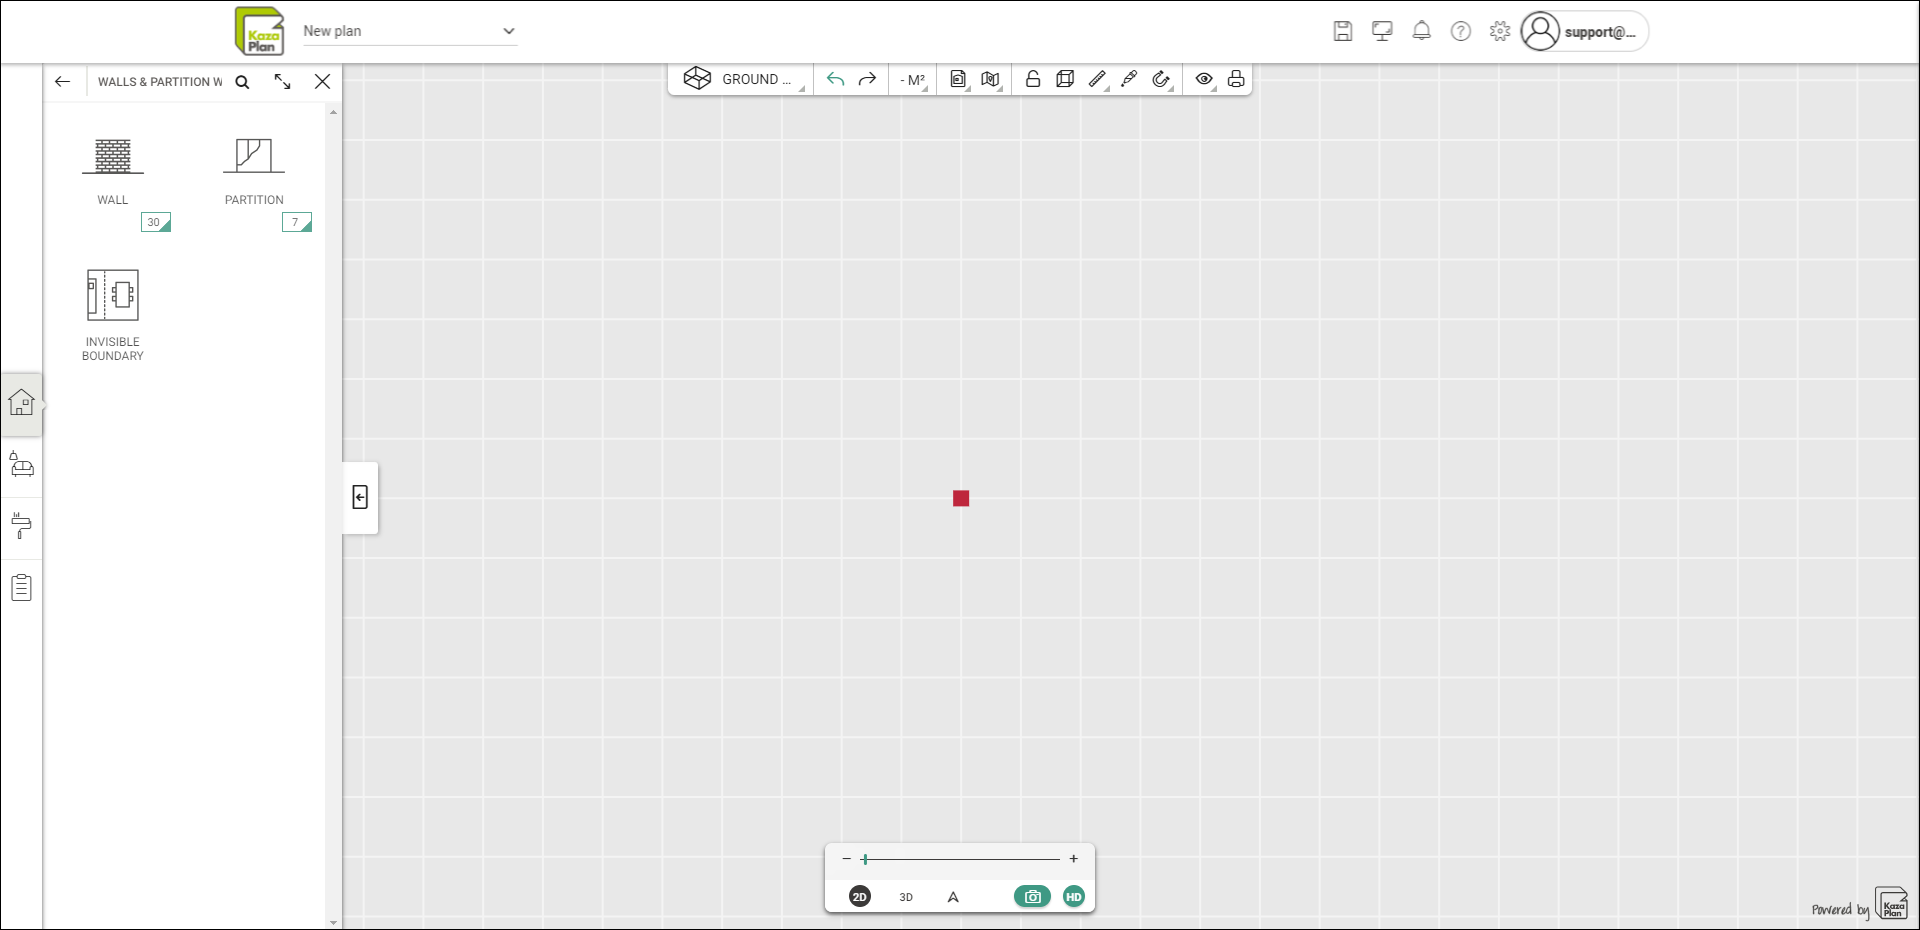Zoom in with the plus button
Image resolution: width=1920 pixels, height=930 pixels.
pos(1074,859)
